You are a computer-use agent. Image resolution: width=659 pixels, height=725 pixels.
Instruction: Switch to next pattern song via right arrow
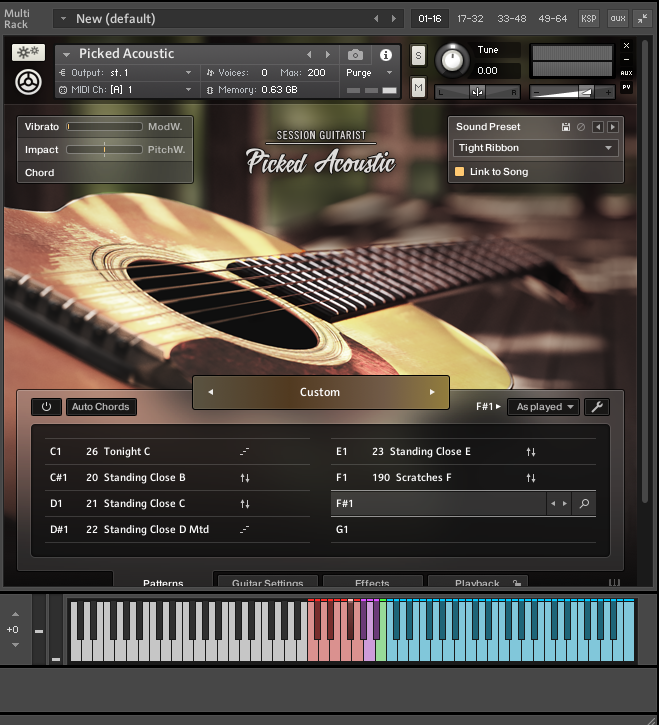432,392
